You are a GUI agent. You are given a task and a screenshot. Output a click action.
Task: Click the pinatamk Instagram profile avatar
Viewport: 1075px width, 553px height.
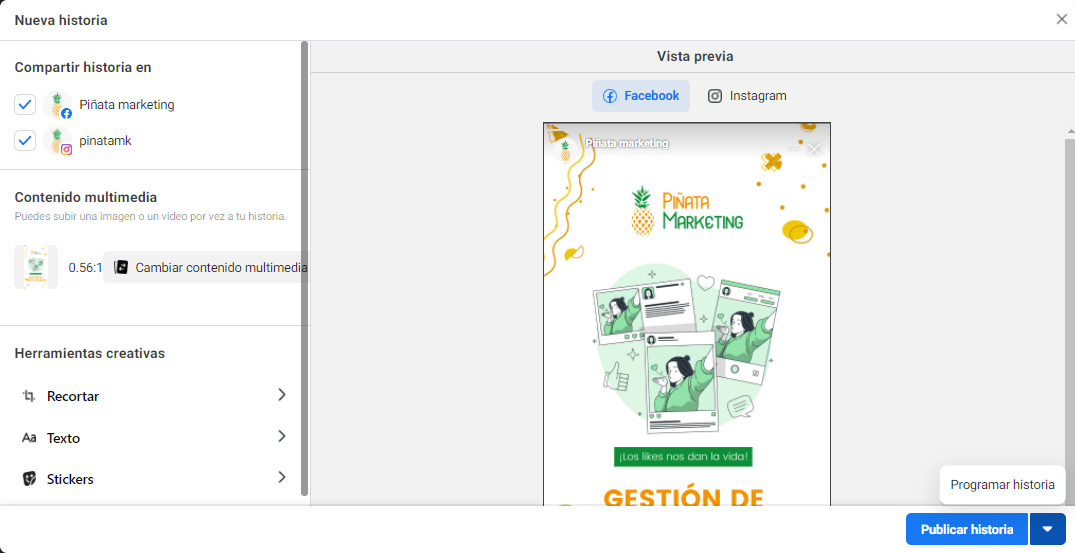tap(58, 140)
